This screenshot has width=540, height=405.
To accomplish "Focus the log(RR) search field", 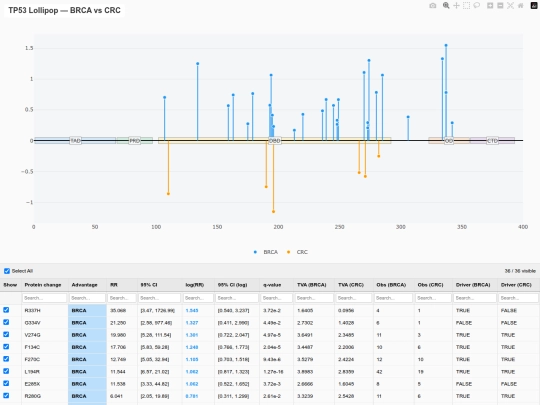I will click(198, 298).
